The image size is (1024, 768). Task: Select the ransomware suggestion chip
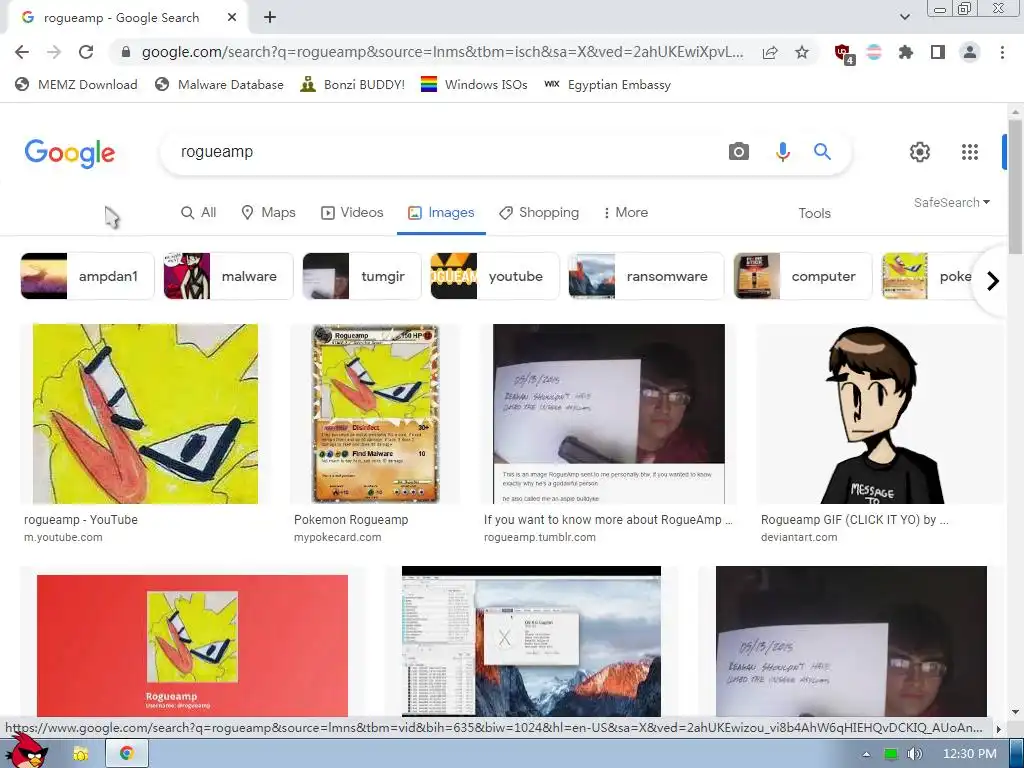(646, 276)
